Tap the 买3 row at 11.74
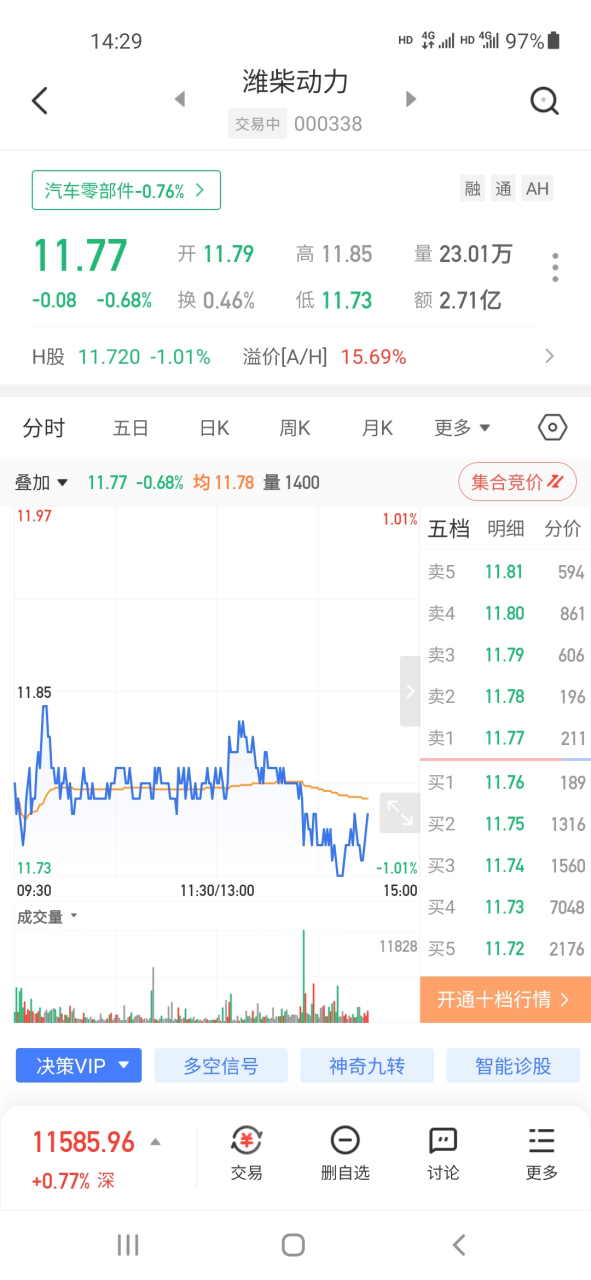Viewport: 591px width, 1280px height. [505, 866]
